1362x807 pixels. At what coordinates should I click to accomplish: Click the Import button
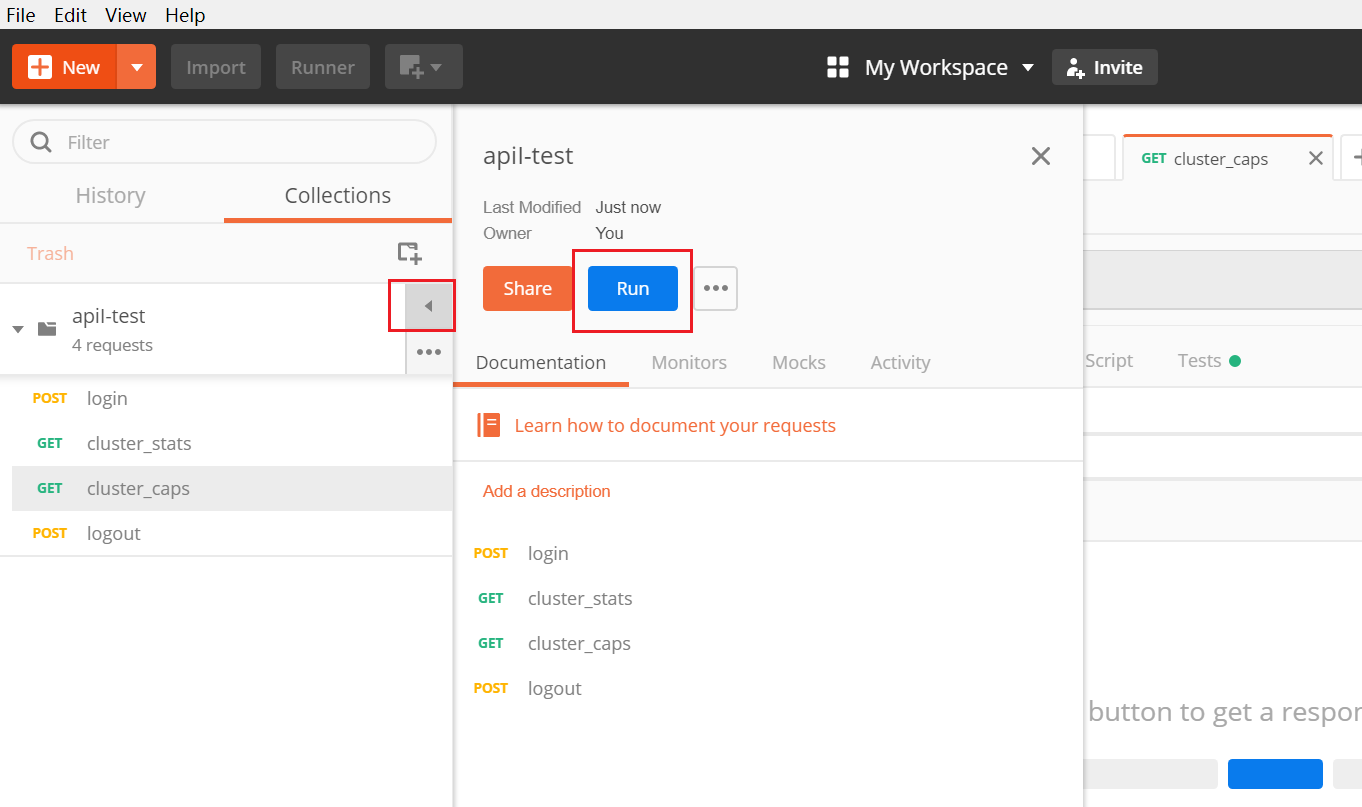(x=216, y=67)
